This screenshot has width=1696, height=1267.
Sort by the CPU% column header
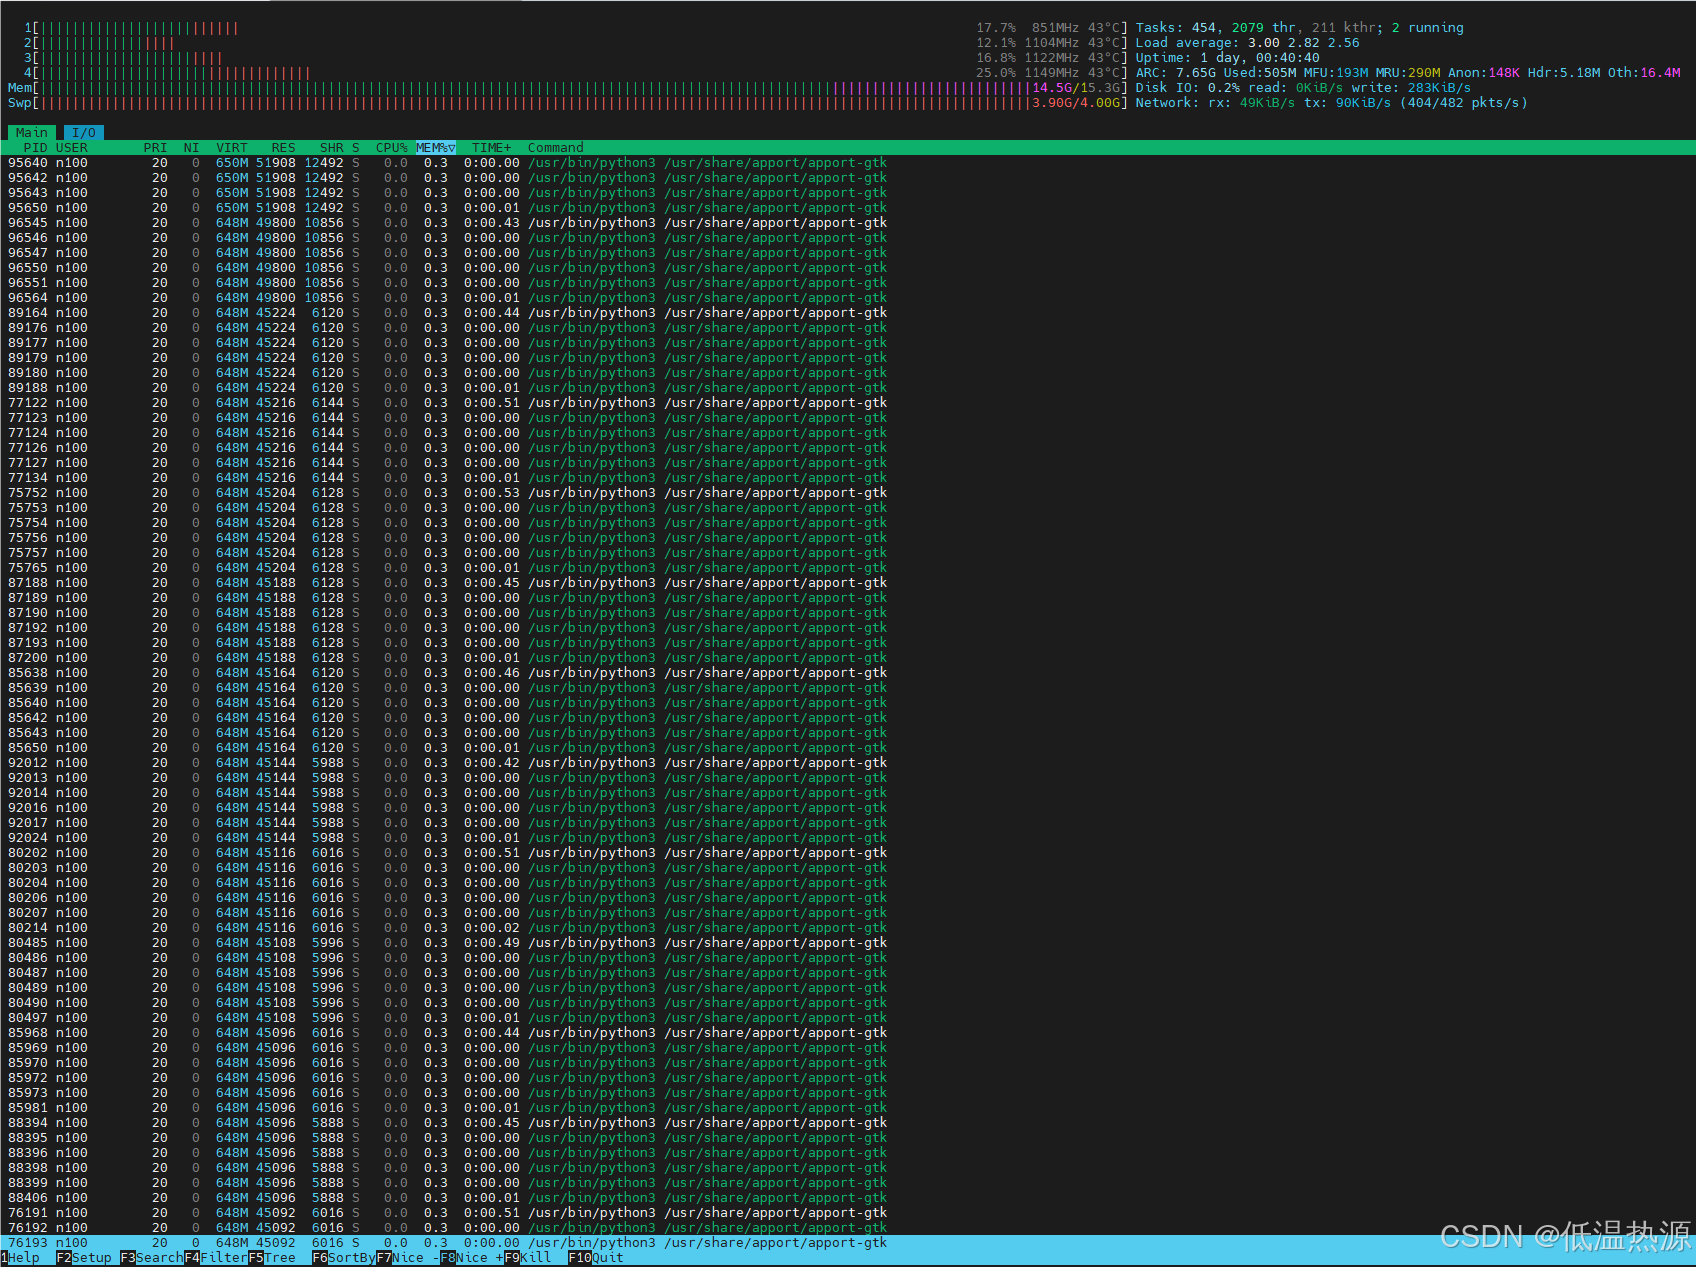tap(392, 148)
